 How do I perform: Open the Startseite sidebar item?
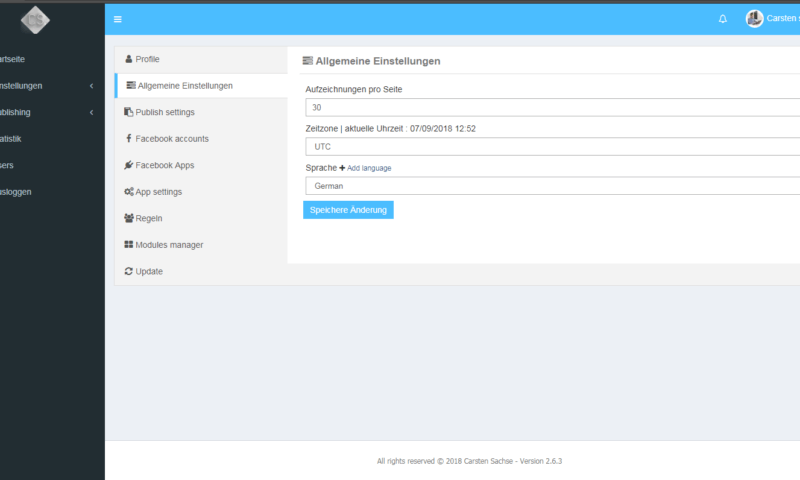(12, 59)
